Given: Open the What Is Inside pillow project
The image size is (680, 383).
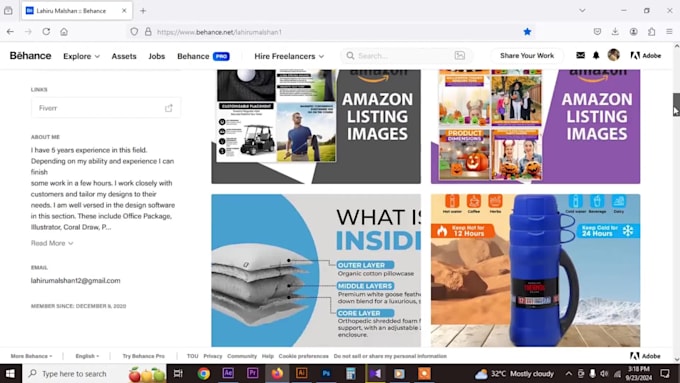Looking at the screenshot, I should (316, 270).
